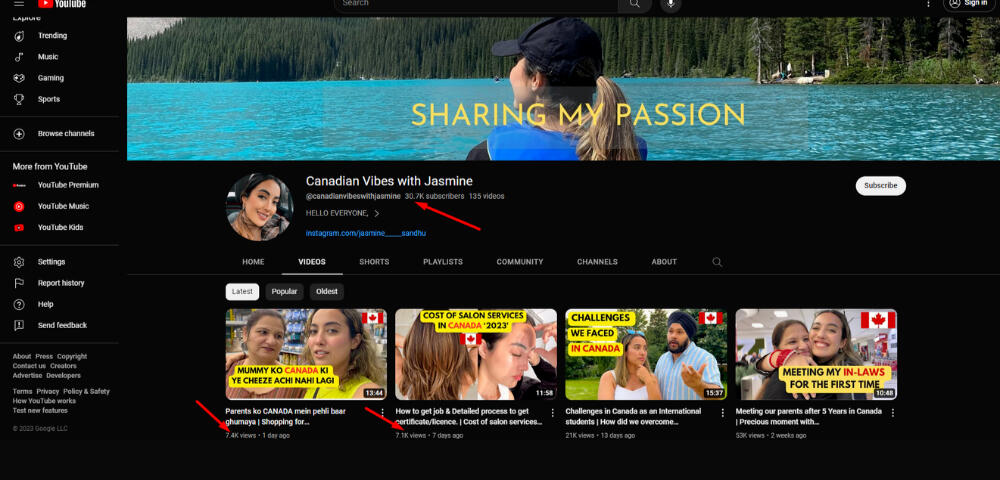
Task: Click the Help question mark icon
Action: (x=19, y=304)
